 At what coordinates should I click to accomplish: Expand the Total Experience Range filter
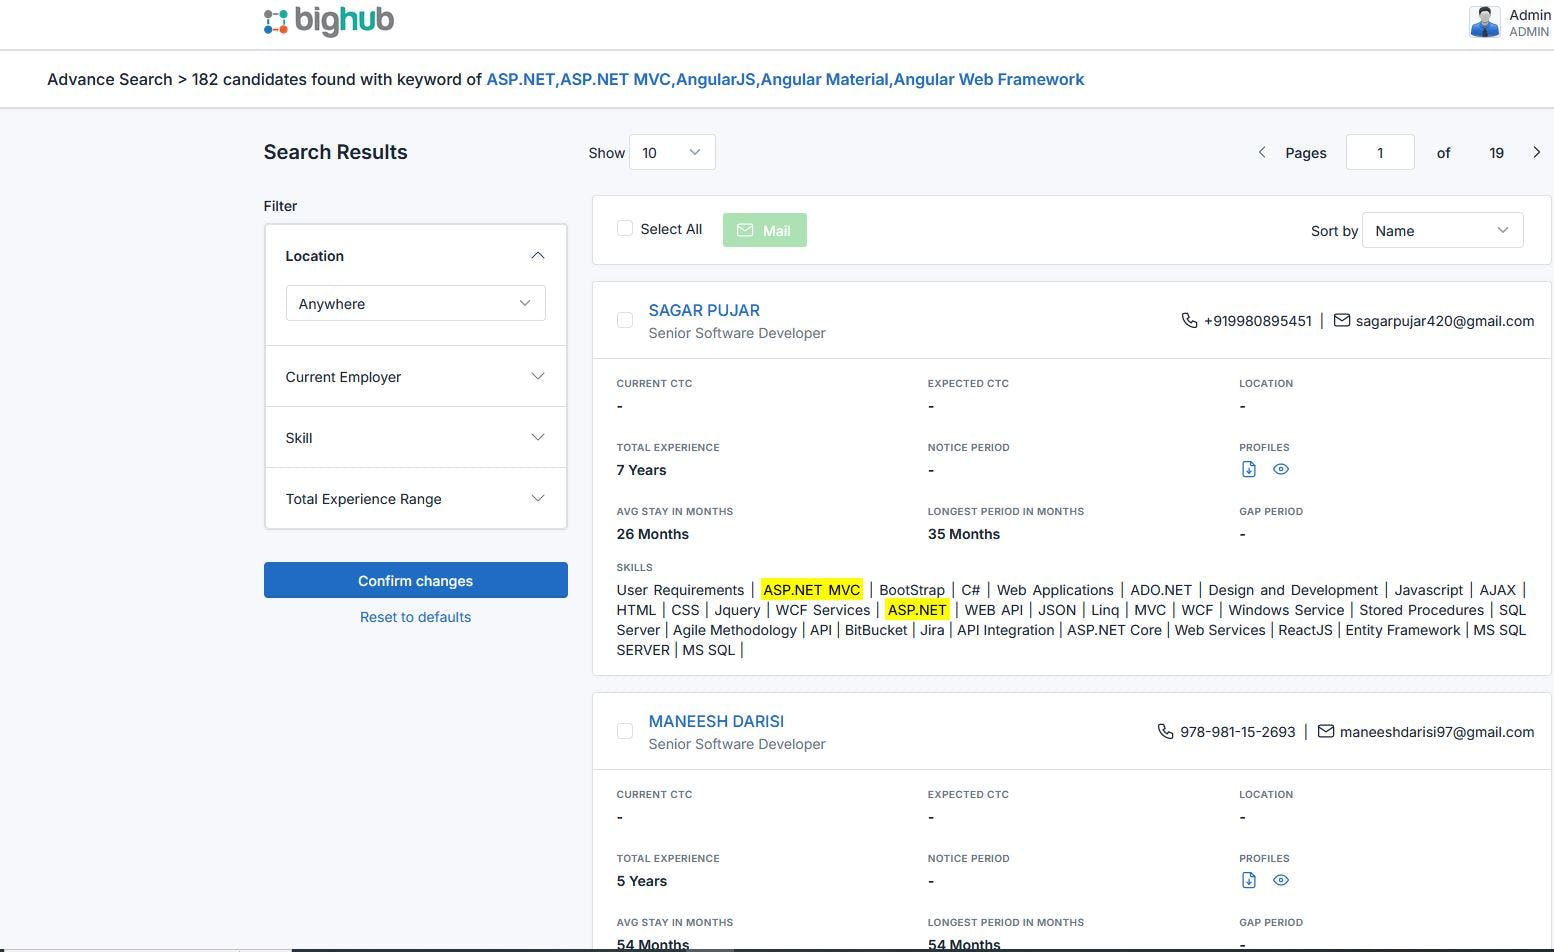click(538, 498)
